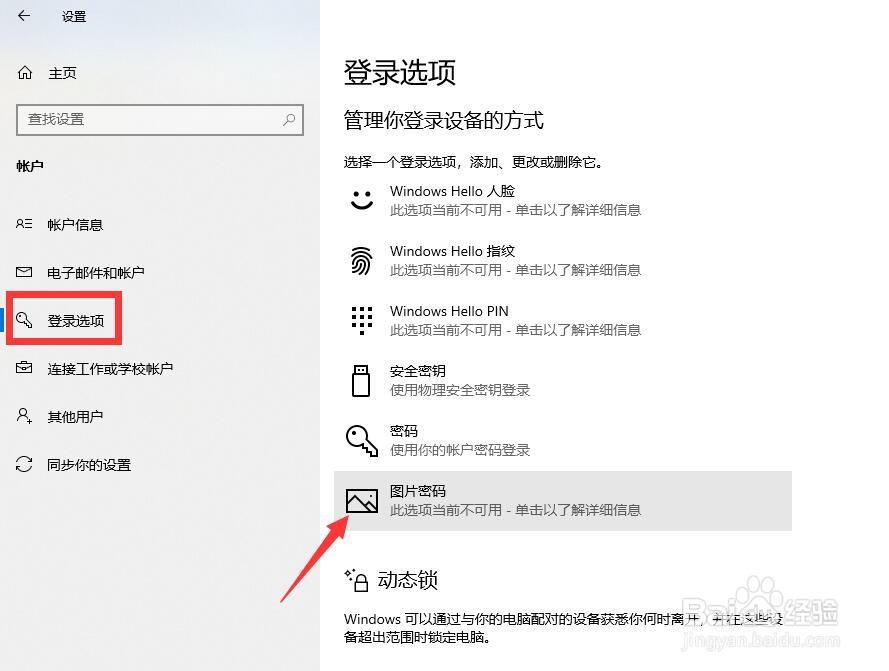Open 同步你的设置 page
The image size is (889, 671).
click(89, 465)
